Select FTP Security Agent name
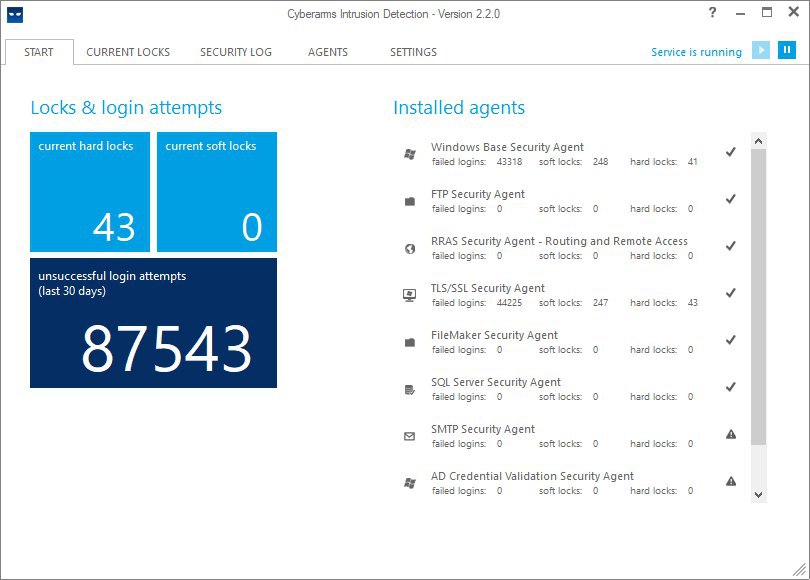 [x=478, y=194]
